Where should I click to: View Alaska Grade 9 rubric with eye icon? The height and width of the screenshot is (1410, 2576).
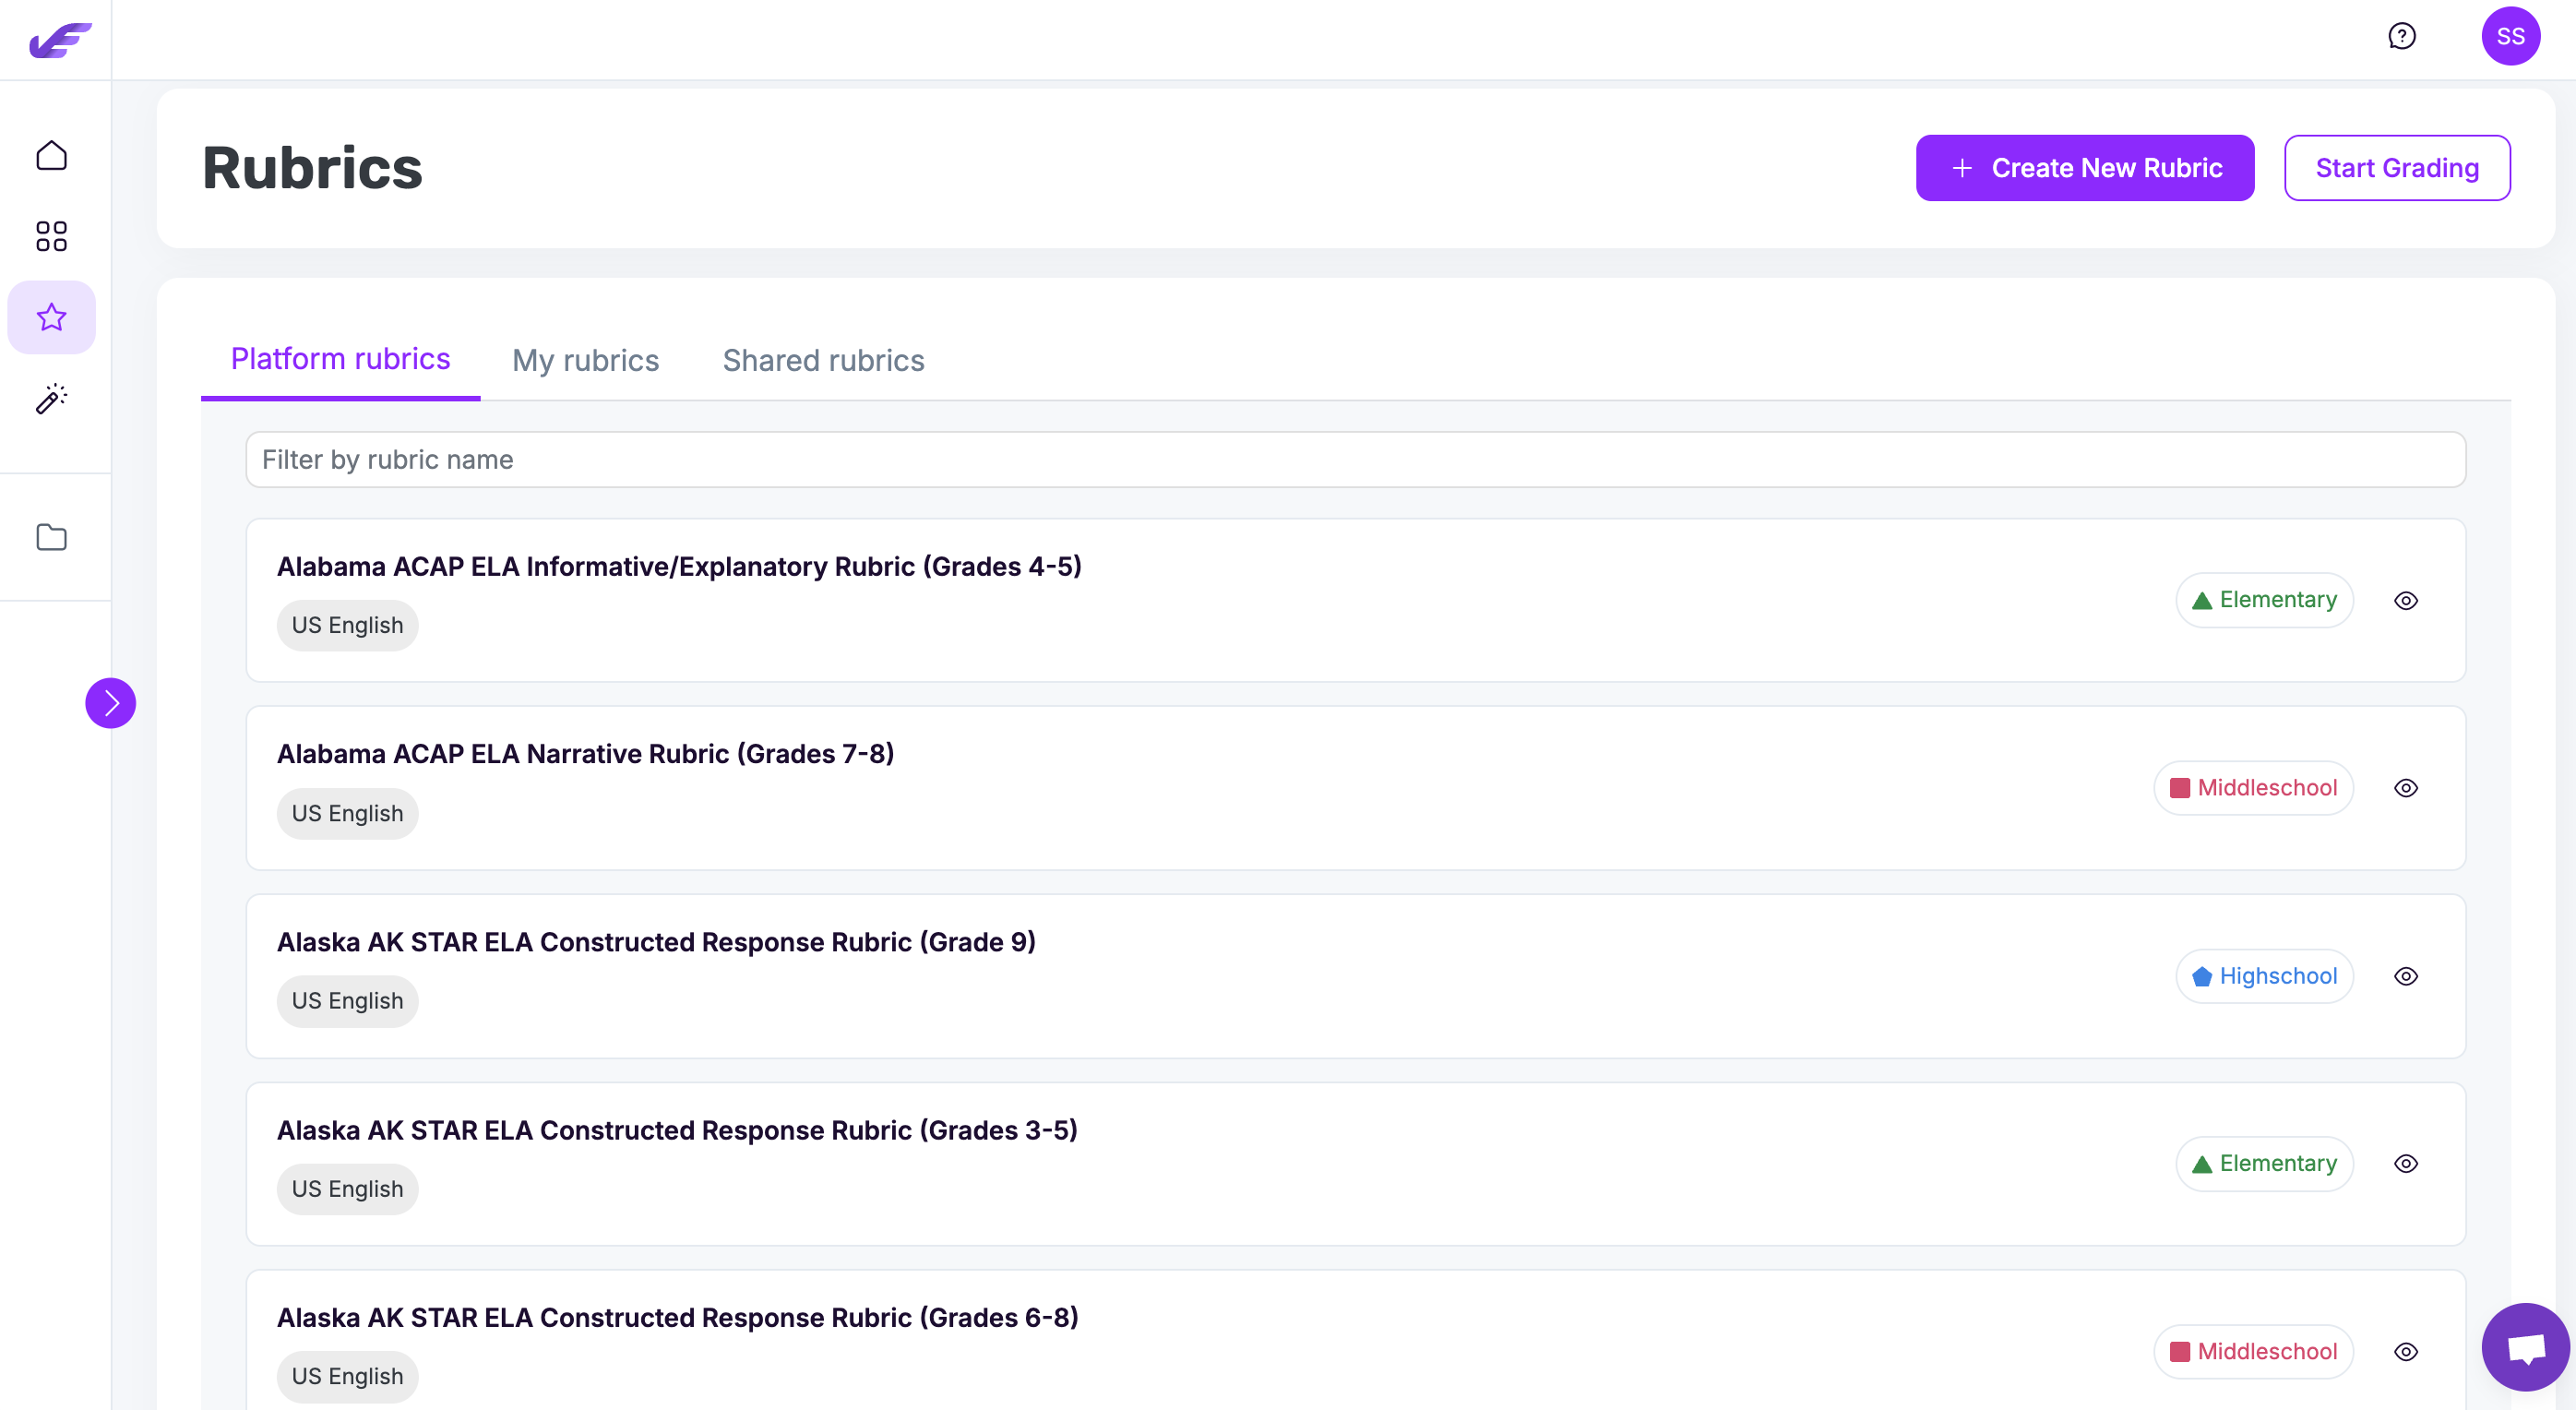pyautogui.click(x=2405, y=976)
